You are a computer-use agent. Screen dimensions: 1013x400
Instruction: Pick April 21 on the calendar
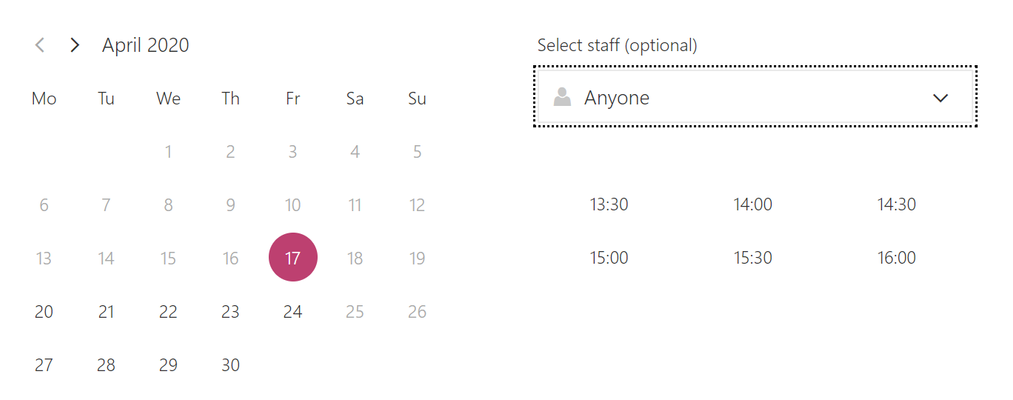[106, 312]
